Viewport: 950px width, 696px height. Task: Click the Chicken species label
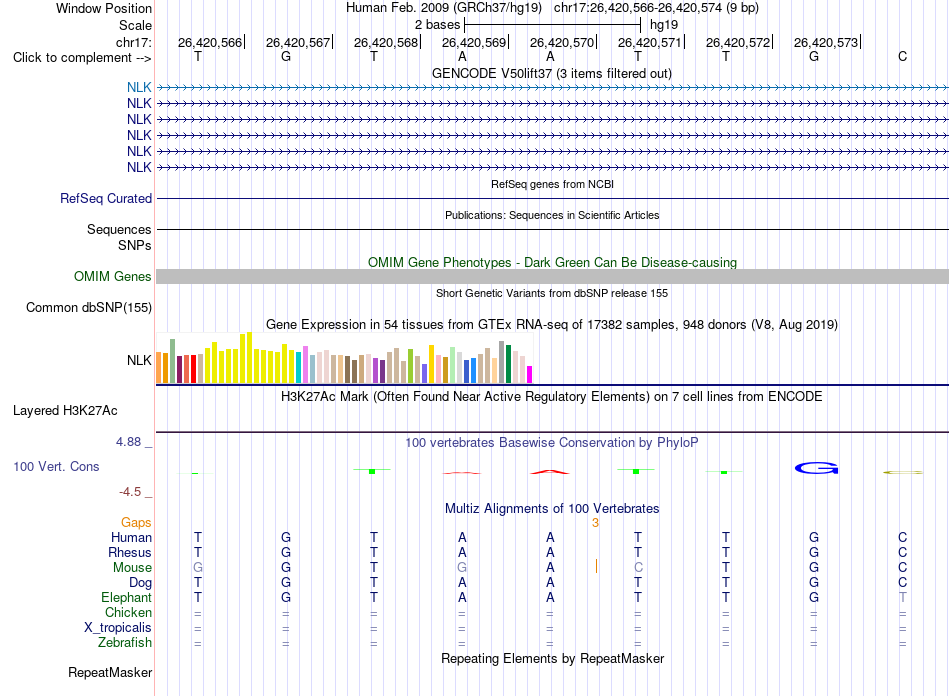click(x=128, y=612)
